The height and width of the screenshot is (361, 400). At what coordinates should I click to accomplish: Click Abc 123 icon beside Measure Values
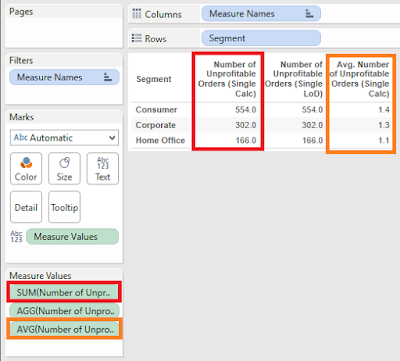click(16, 236)
